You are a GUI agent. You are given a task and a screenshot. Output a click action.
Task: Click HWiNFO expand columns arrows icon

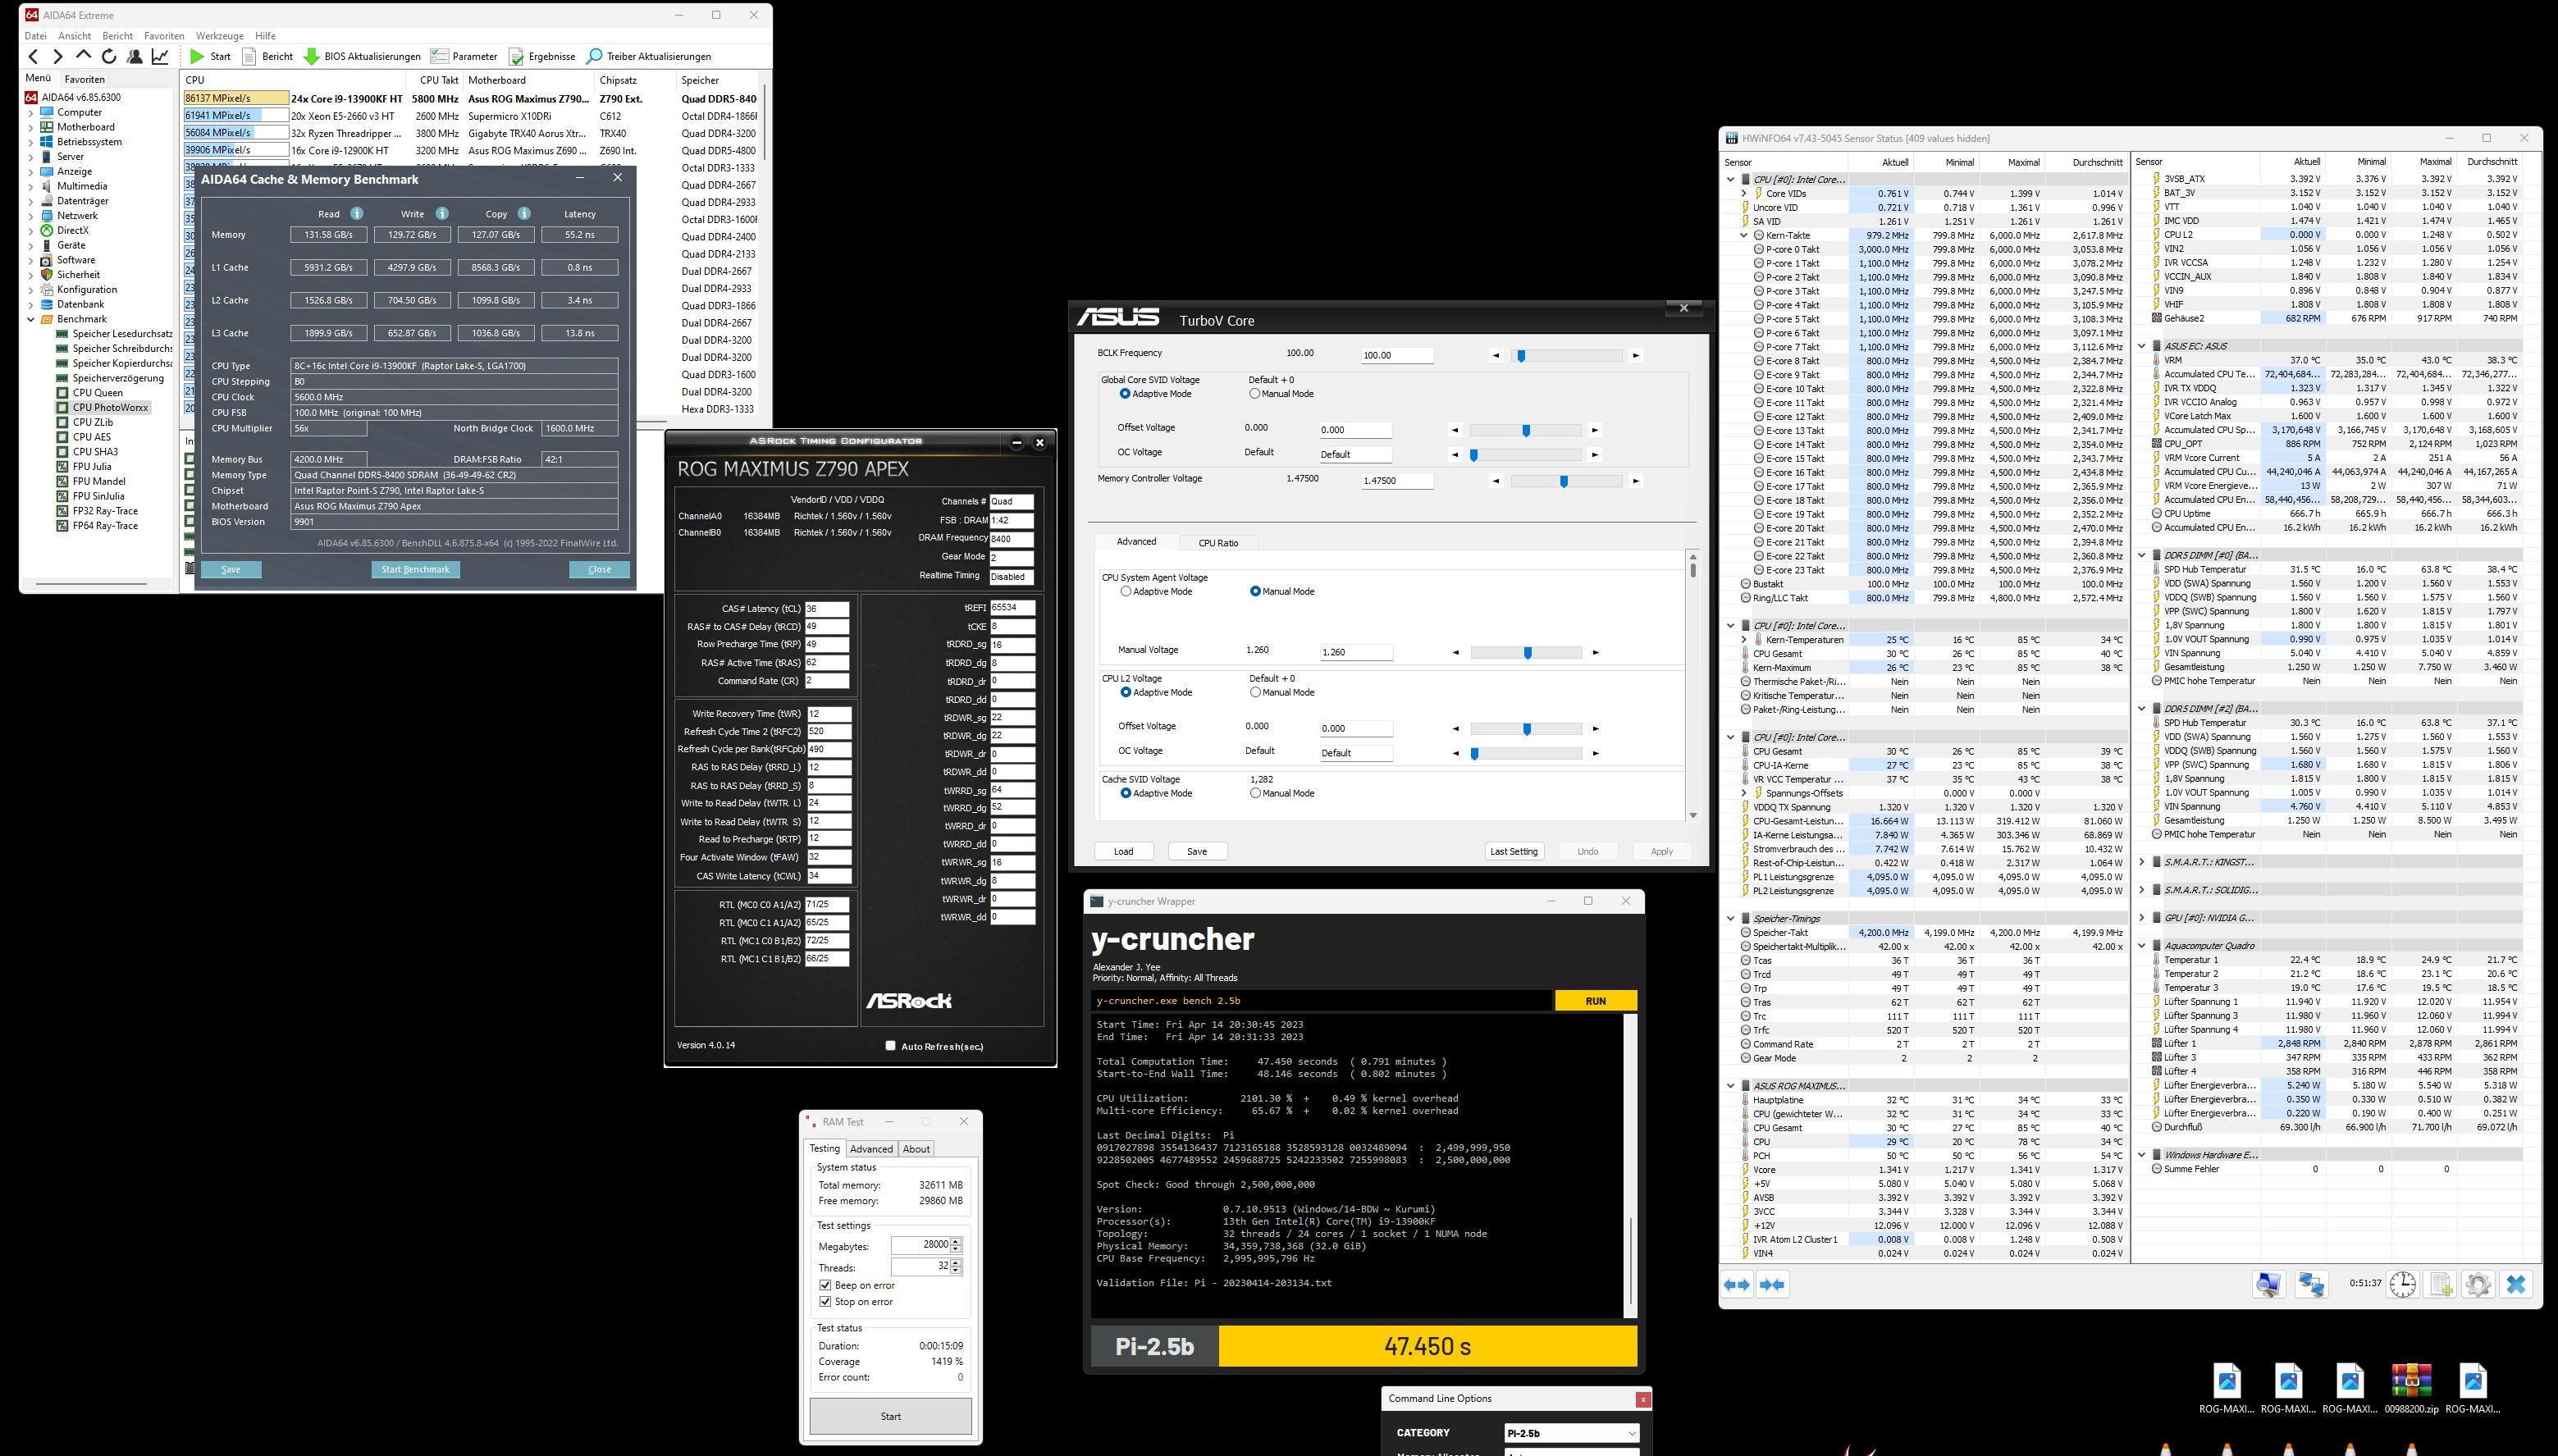pos(1737,1285)
